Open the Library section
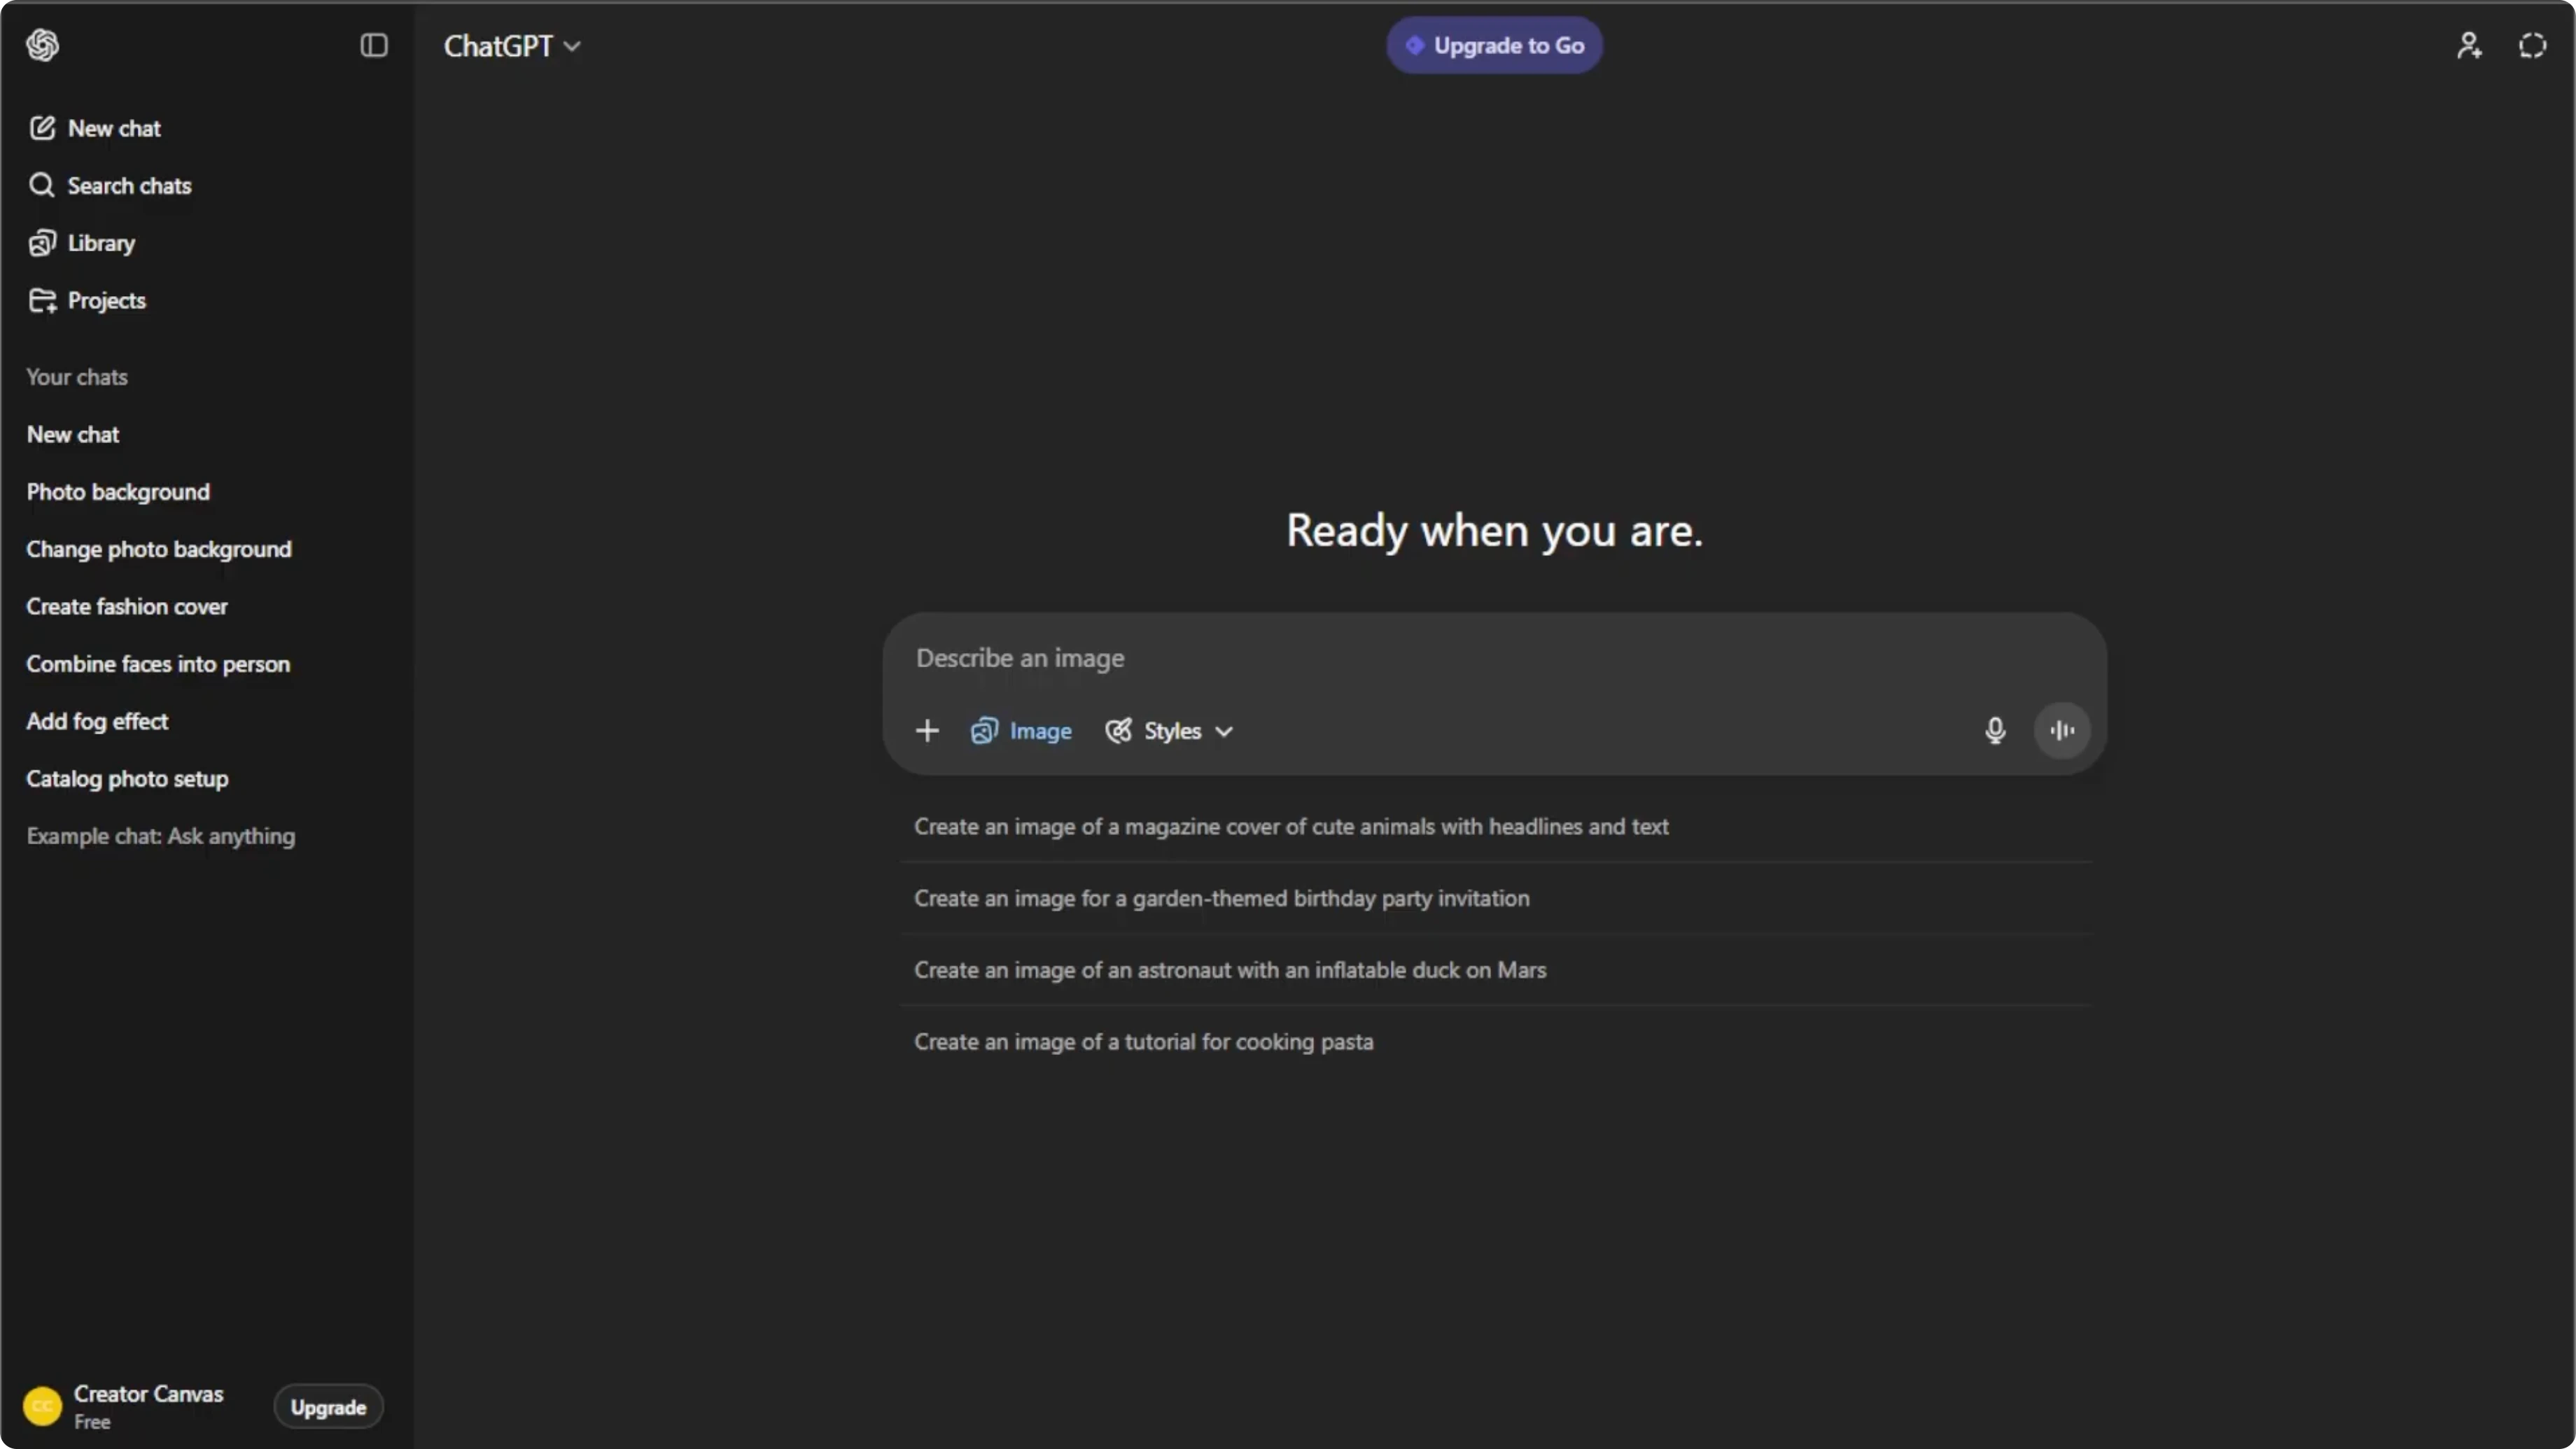This screenshot has height=1449, width=2576. coord(206,243)
